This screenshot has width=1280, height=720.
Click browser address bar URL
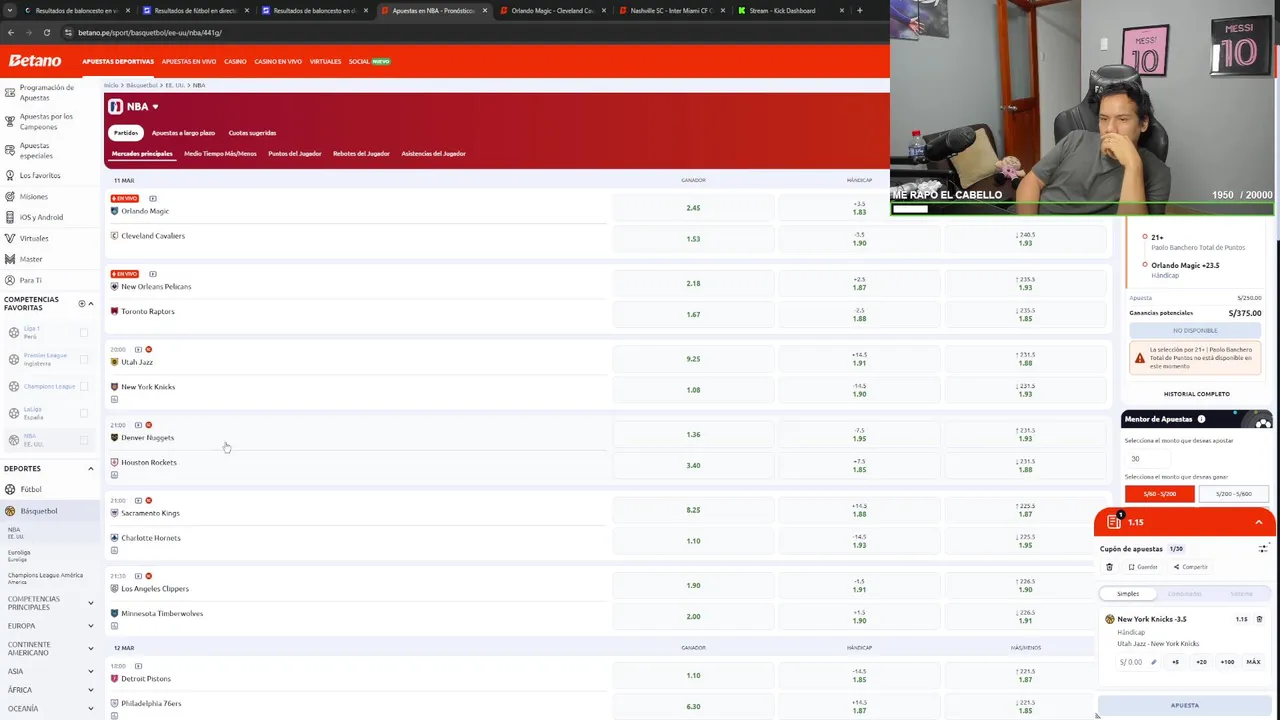150,32
